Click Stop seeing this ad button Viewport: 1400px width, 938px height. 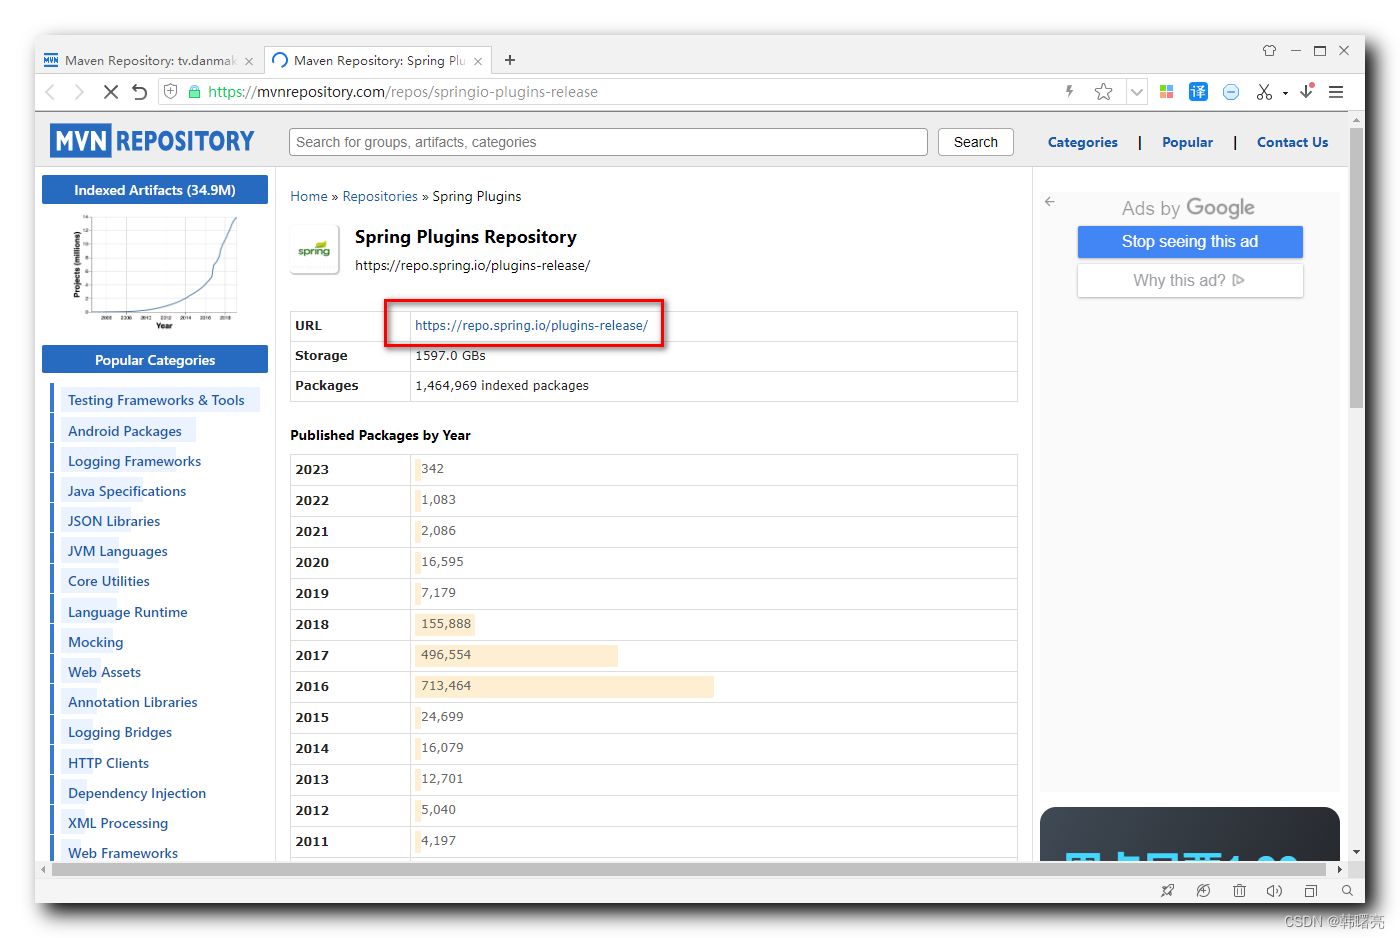point(1190,241)
